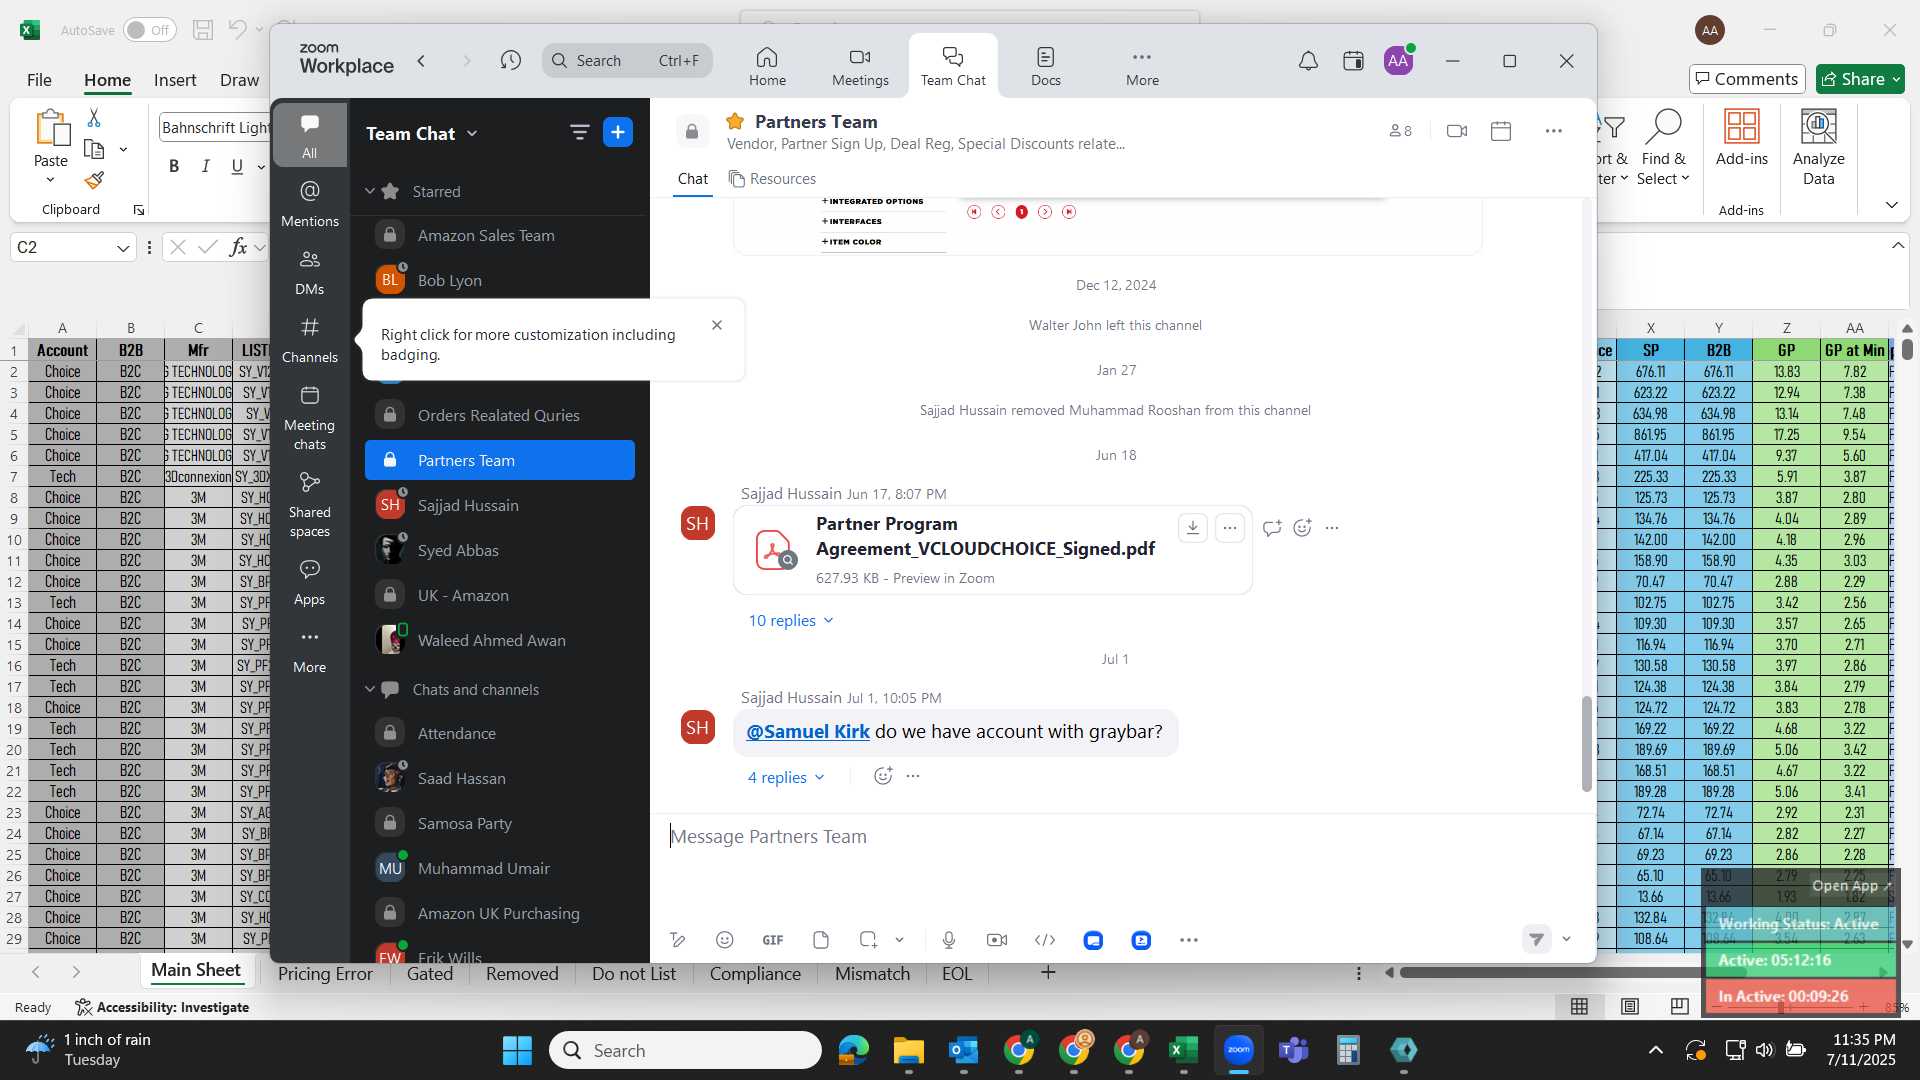Image resolution: width=1920 pixels, height=1080 pixels.
Task: Toggle Italic in Excel ribbon
Action: (206, 166)
